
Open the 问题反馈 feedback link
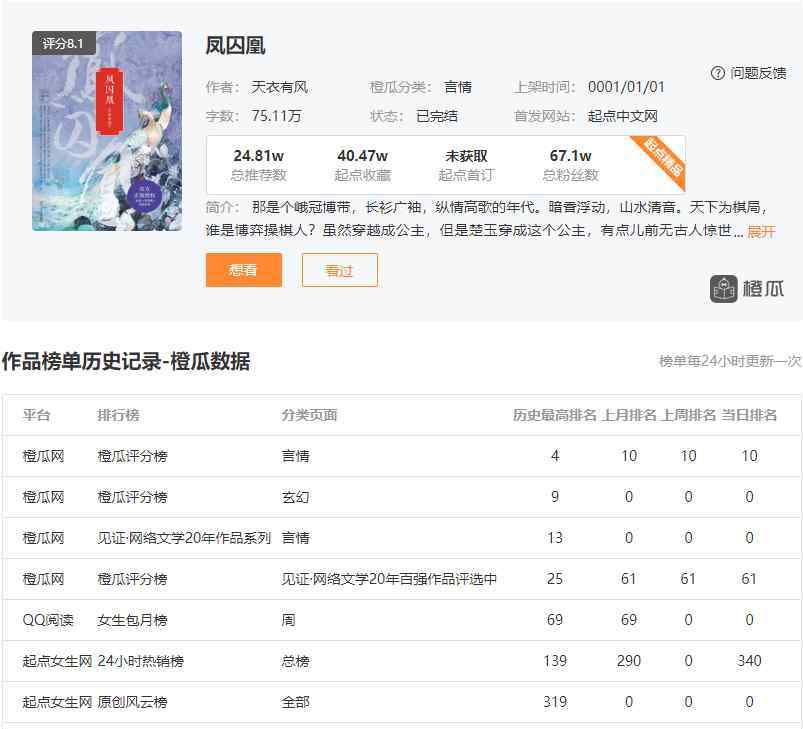(x=758, y=73)
